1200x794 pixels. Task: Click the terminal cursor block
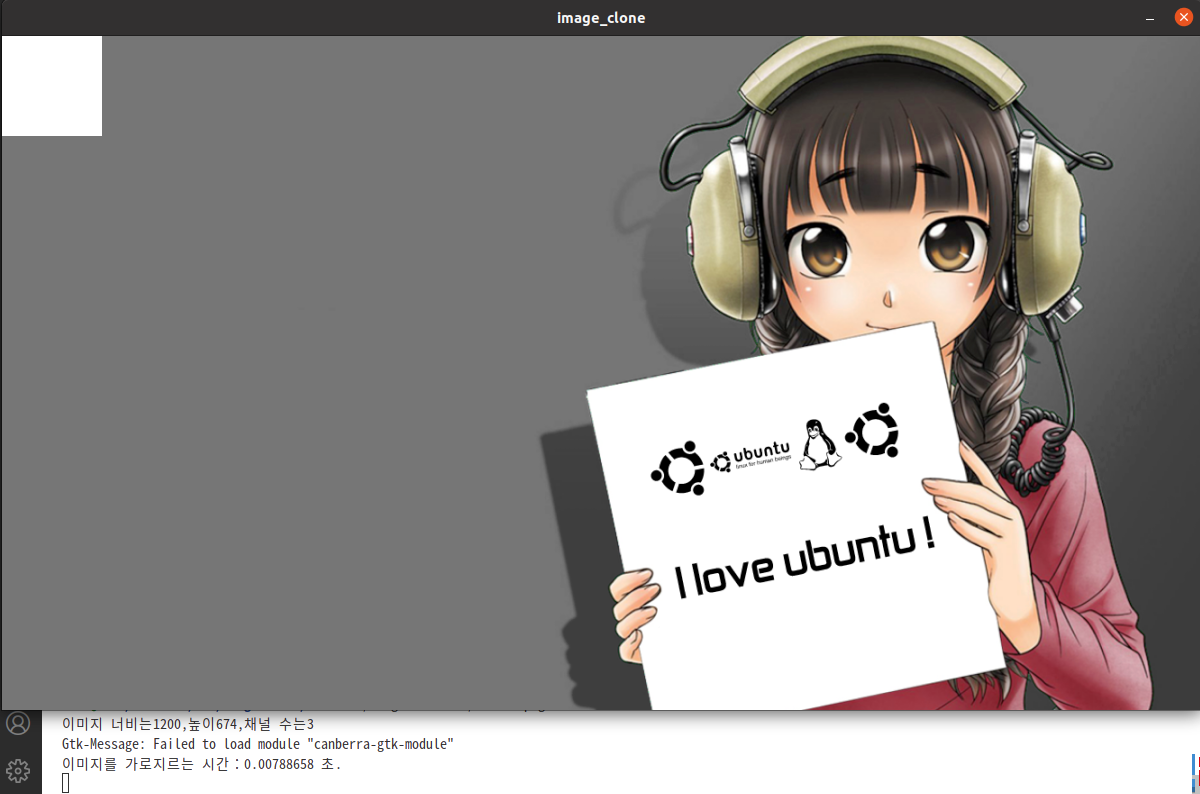[x=66, y=783]
